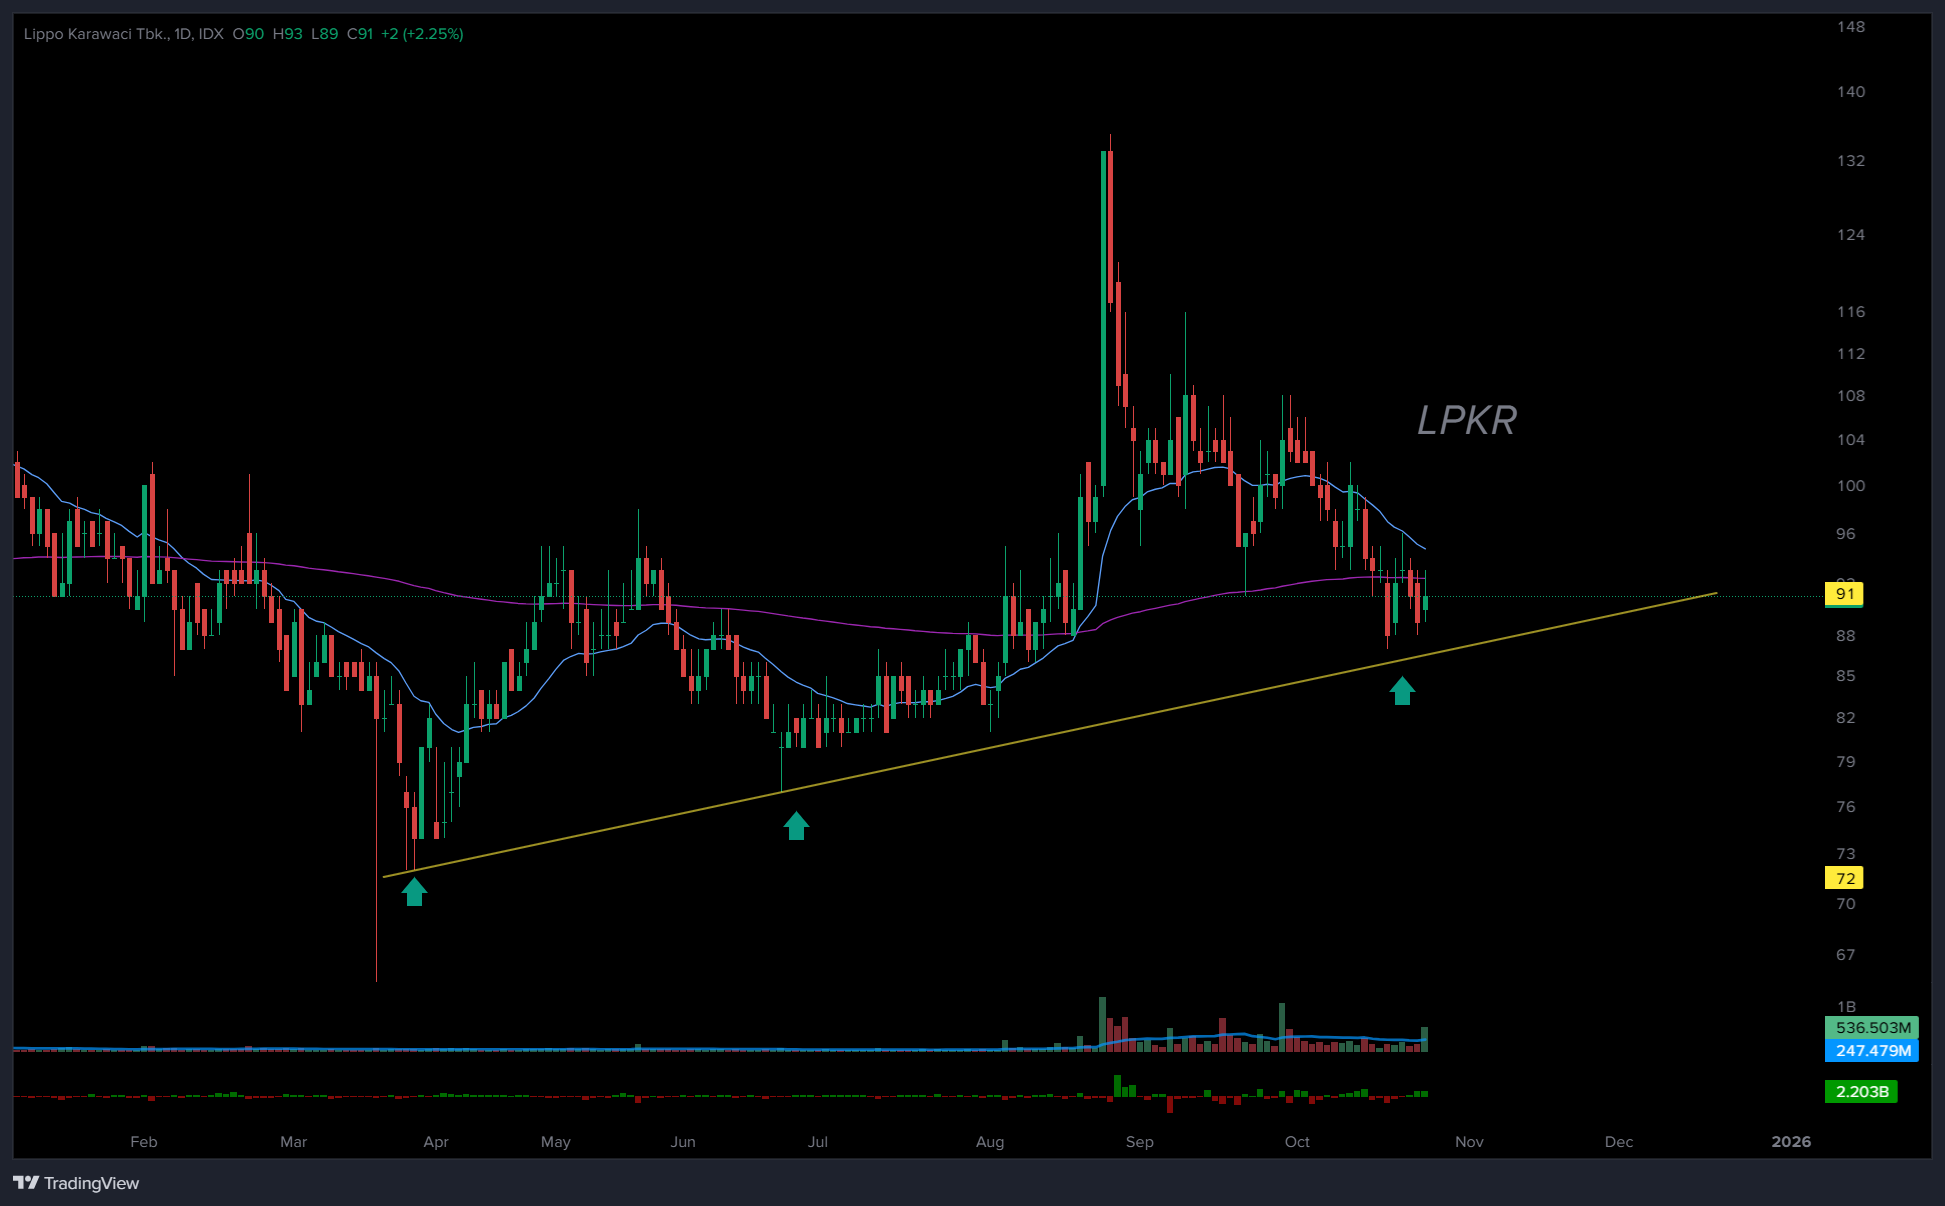Click the TradingView logo
Image resolution: width=1945 pixels, height=1206 pixels.
[x=76, y=1183]
